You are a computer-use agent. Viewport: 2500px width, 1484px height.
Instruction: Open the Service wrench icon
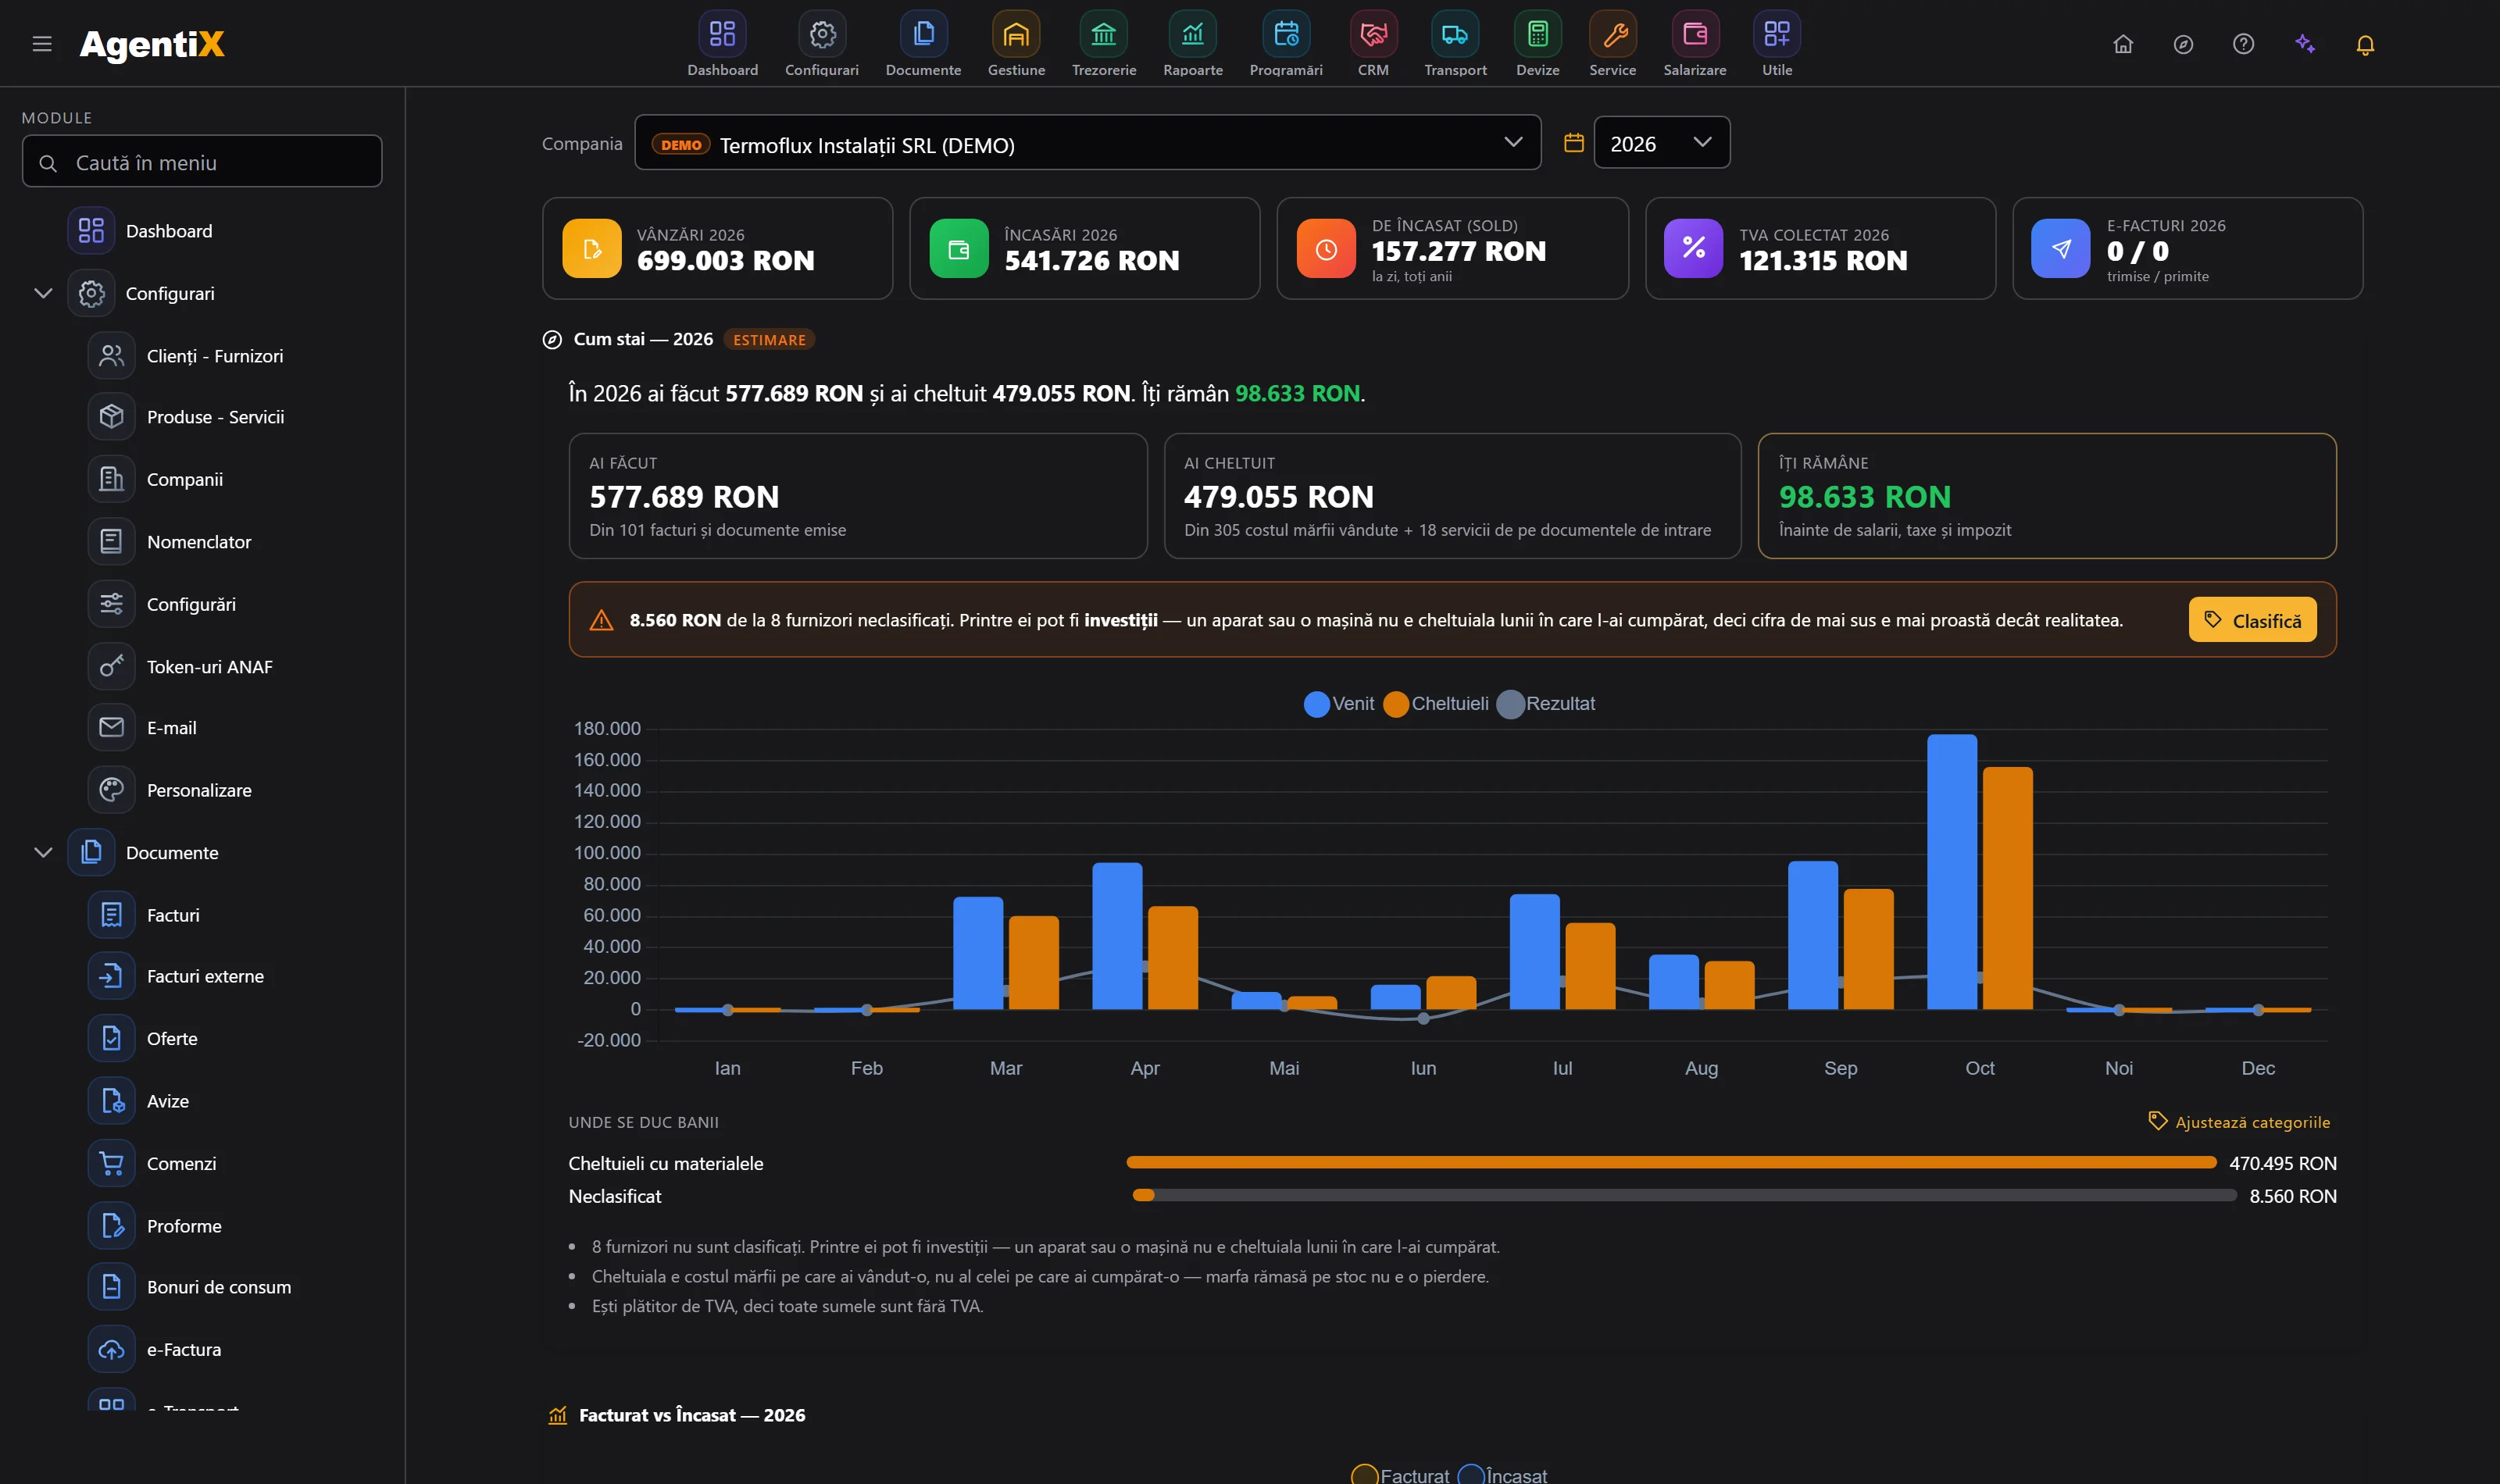click(1613, 35)
